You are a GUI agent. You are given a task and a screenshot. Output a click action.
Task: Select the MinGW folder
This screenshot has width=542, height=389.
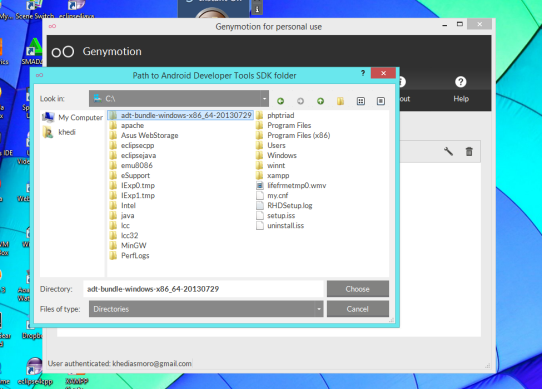[128, 246]
